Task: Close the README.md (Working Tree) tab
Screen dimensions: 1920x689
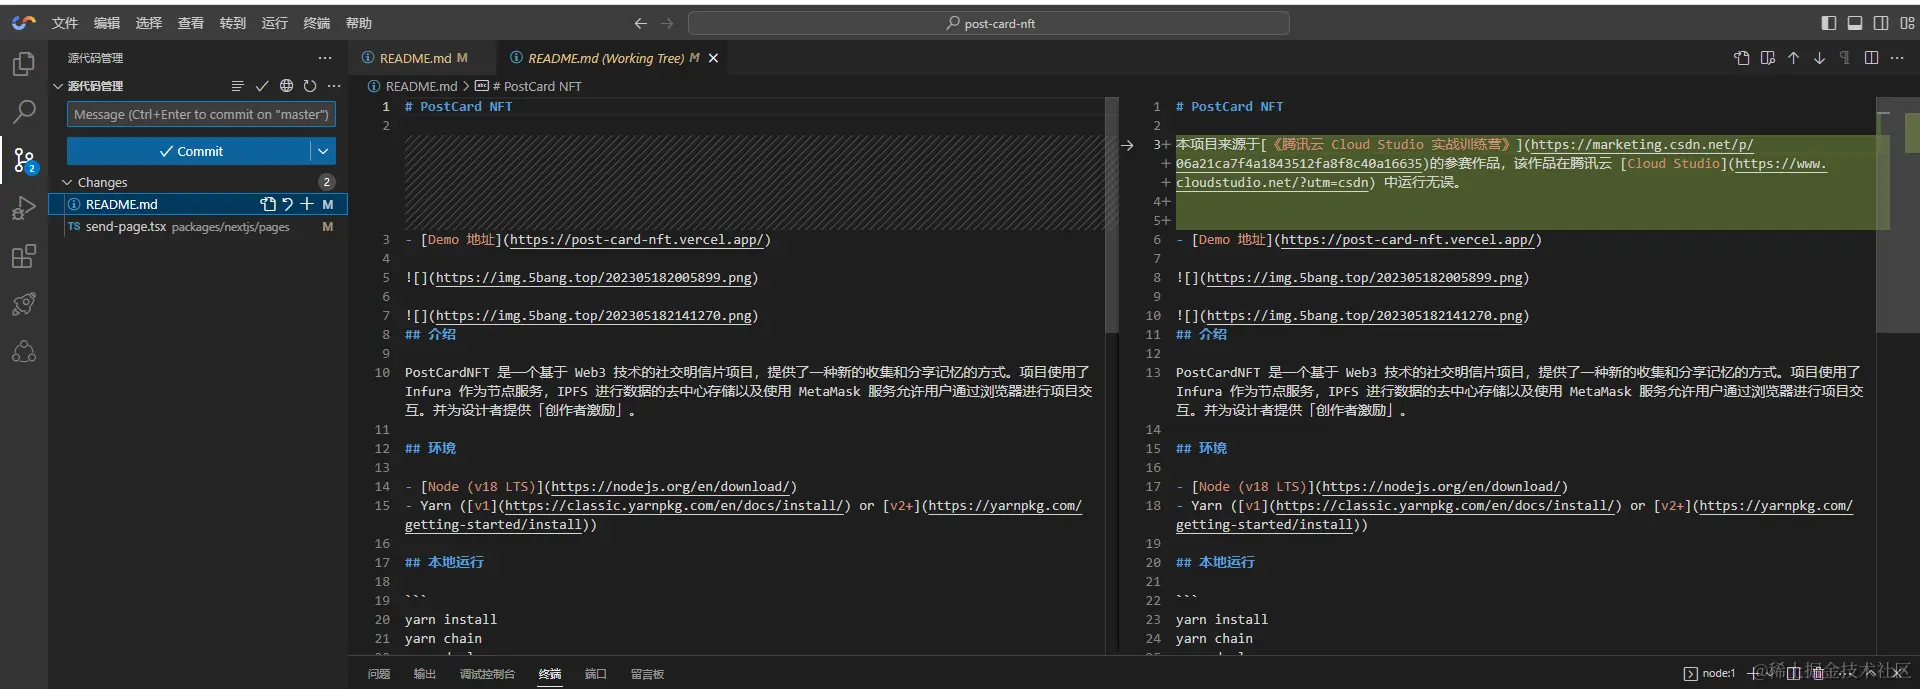Action: tap(713, 58)
